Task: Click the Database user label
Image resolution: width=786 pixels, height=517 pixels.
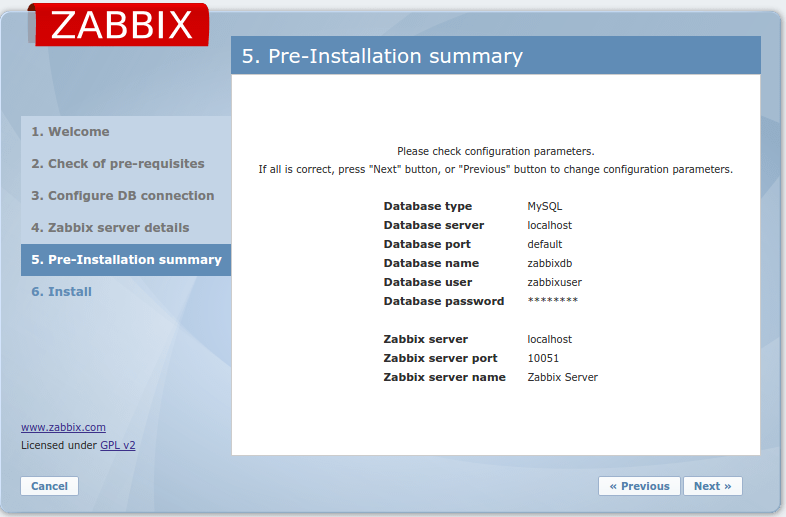Action: coord(428,282)
